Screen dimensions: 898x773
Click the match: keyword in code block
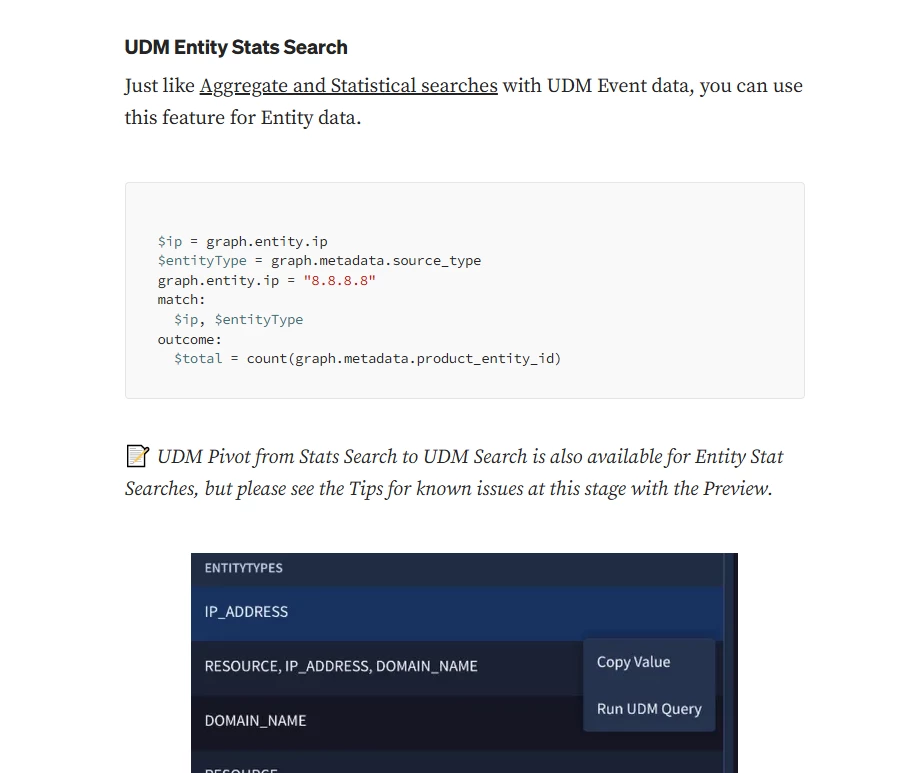pyautogui.click(x=182, y=300)
